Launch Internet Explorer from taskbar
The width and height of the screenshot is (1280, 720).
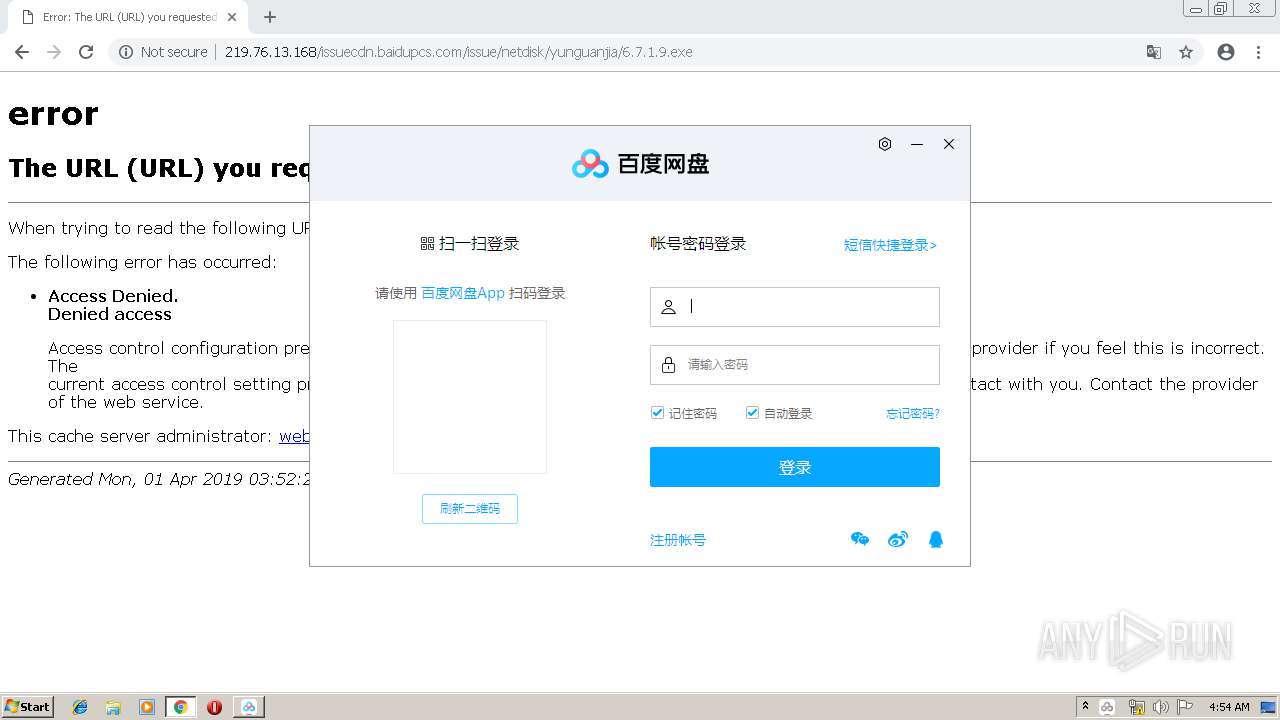coord(80,707)
